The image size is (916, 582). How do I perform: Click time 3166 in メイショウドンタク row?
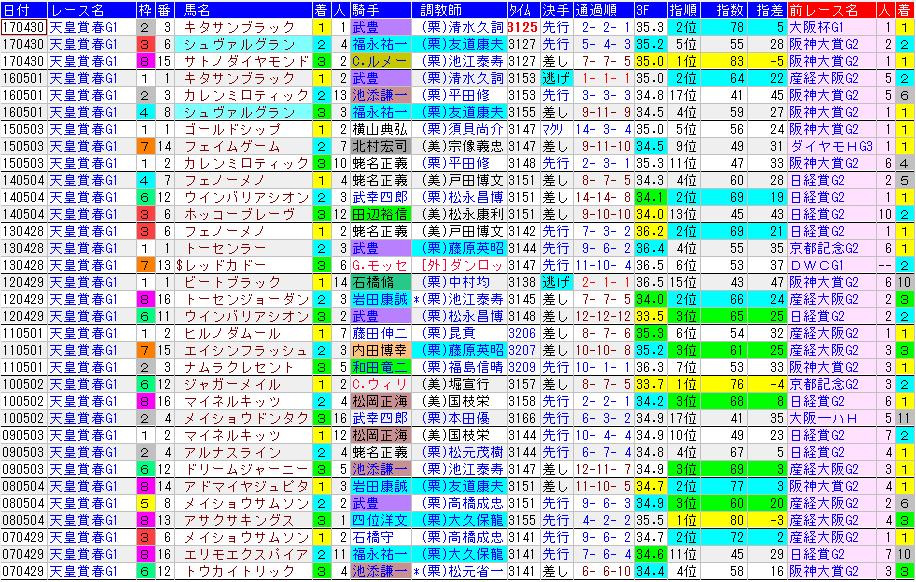coord(522,418)
